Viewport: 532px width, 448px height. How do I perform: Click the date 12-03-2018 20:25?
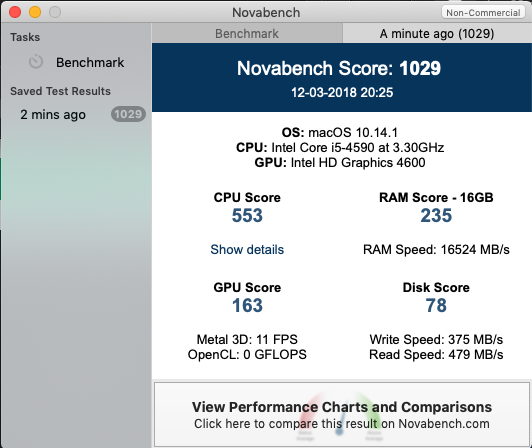point(342,92)
